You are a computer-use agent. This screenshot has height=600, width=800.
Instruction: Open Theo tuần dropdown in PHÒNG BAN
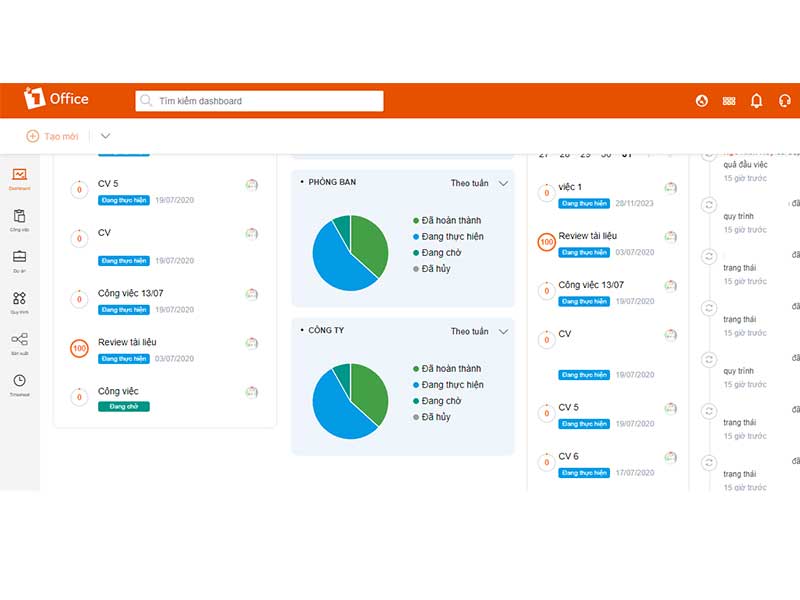(x=479, y=183)
